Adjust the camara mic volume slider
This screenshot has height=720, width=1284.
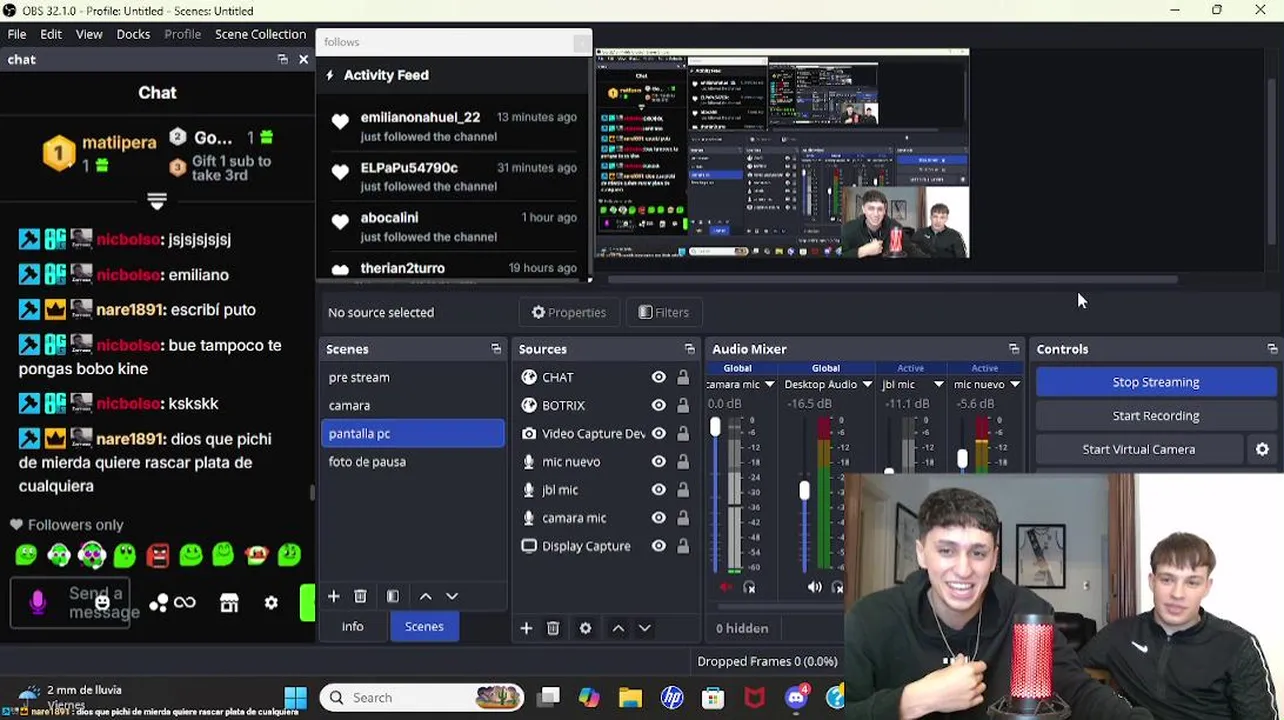pyautogui.click(x=715, y=429)
